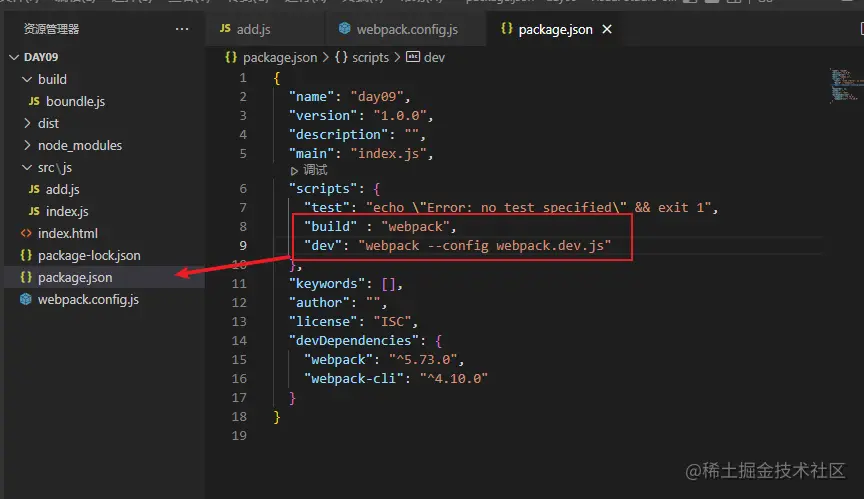Click the braces icon before scripts breadcrumb
Viewport: 864px width, 499px height.
coord(341,57)
